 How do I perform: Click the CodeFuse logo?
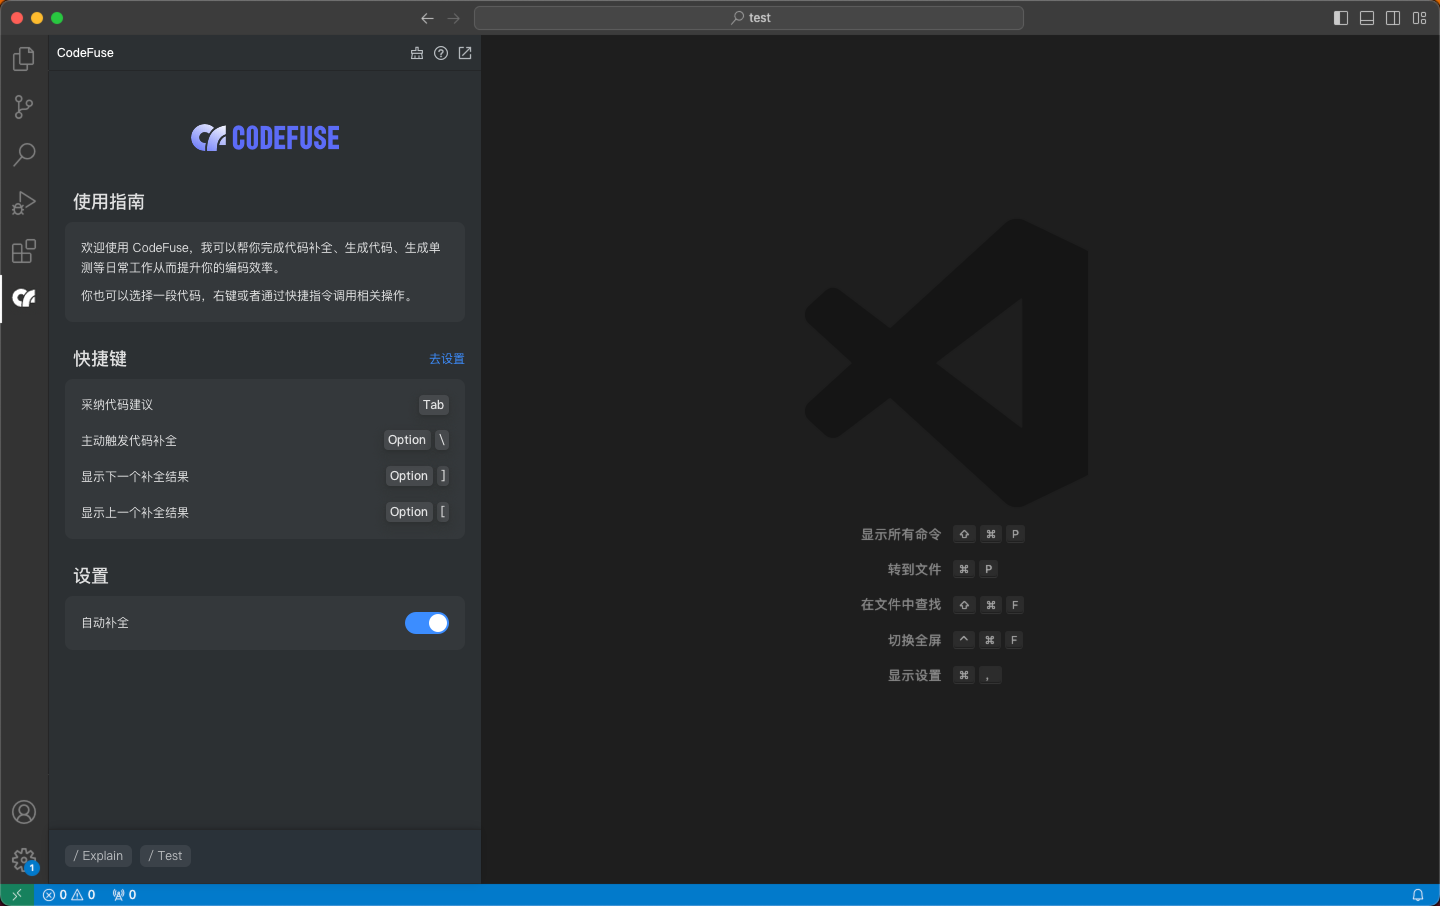click(265, 138)
